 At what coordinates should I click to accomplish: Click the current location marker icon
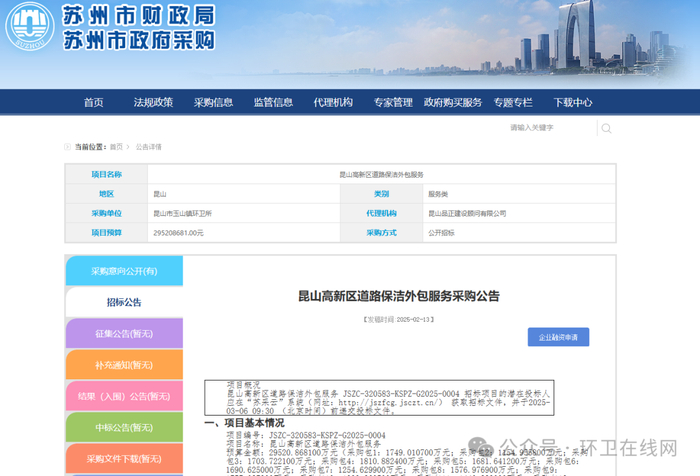coord(69,147)
